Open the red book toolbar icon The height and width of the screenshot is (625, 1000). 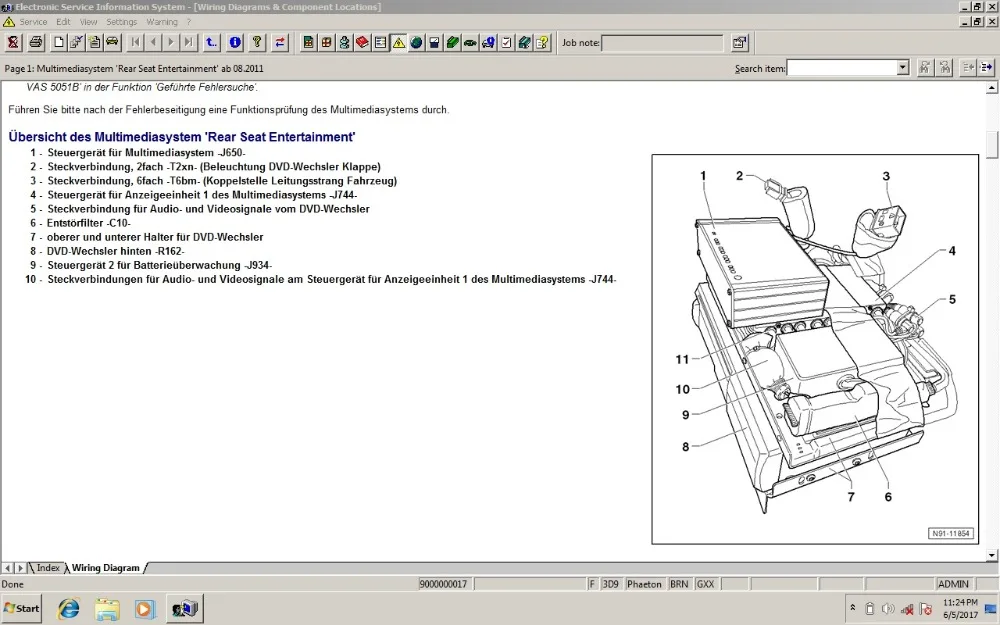pyautogui.click(x=362, y=43)
